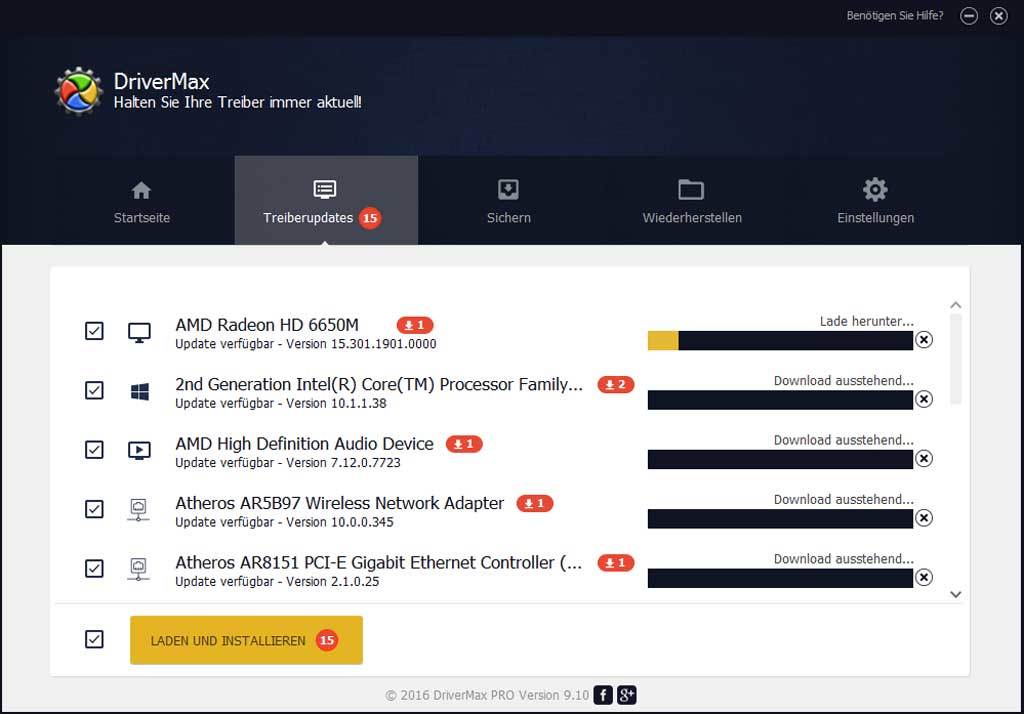The image size is (1024, 714).
Task: Click the download badge for AMD High Definition Audio
Action: (464, 444)
